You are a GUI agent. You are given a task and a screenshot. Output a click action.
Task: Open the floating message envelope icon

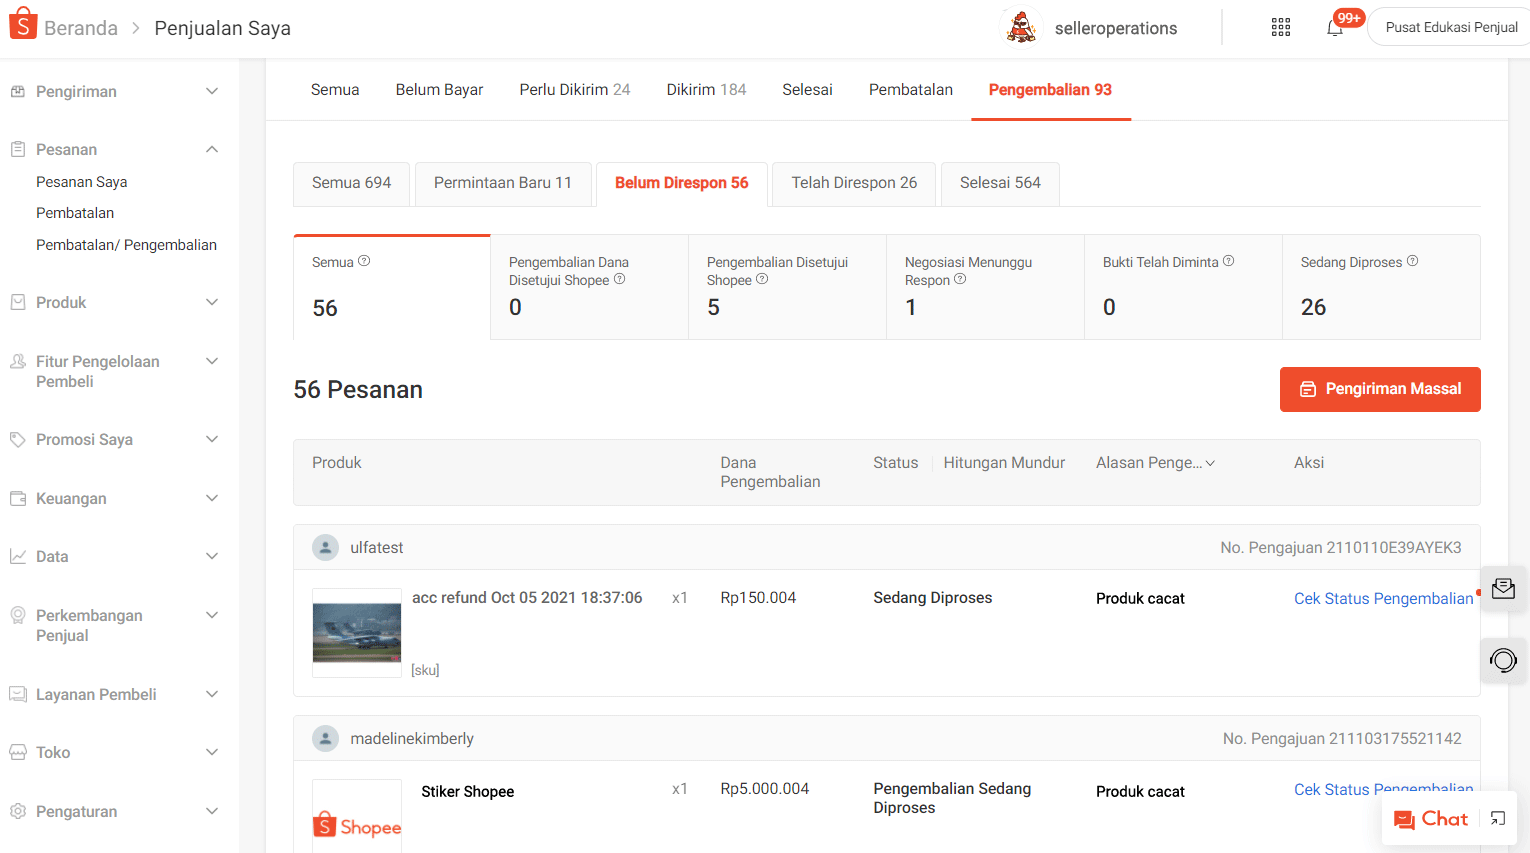pos(1503,589)
